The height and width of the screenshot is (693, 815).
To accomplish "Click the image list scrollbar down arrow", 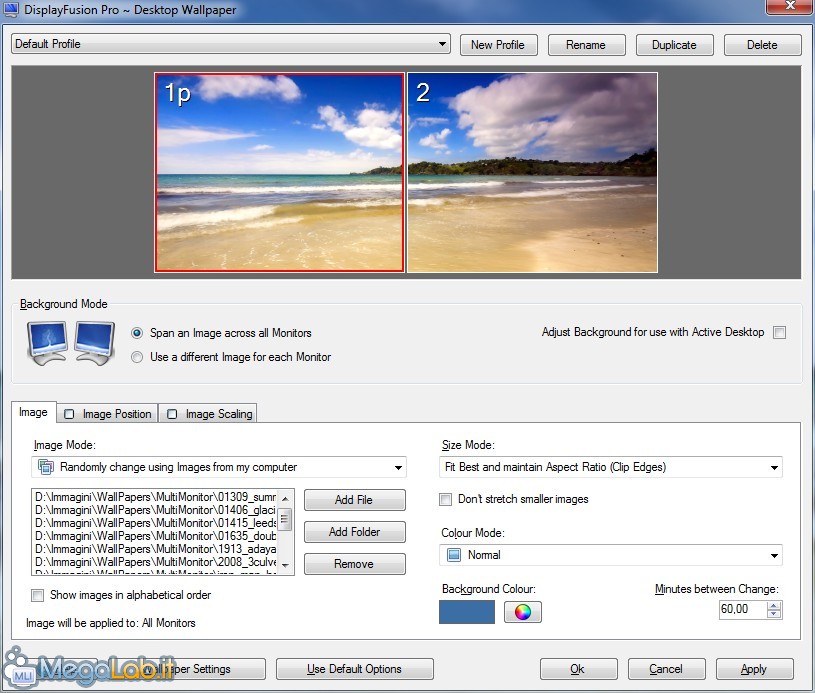I will tap(285, 565).
